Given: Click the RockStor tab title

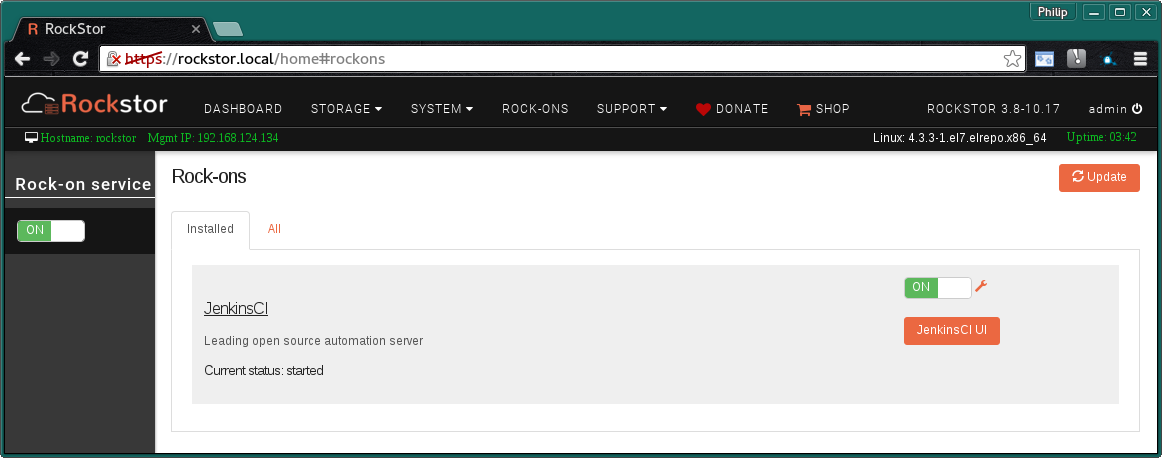Looking at the screenshot, I should tap(75, 29).
